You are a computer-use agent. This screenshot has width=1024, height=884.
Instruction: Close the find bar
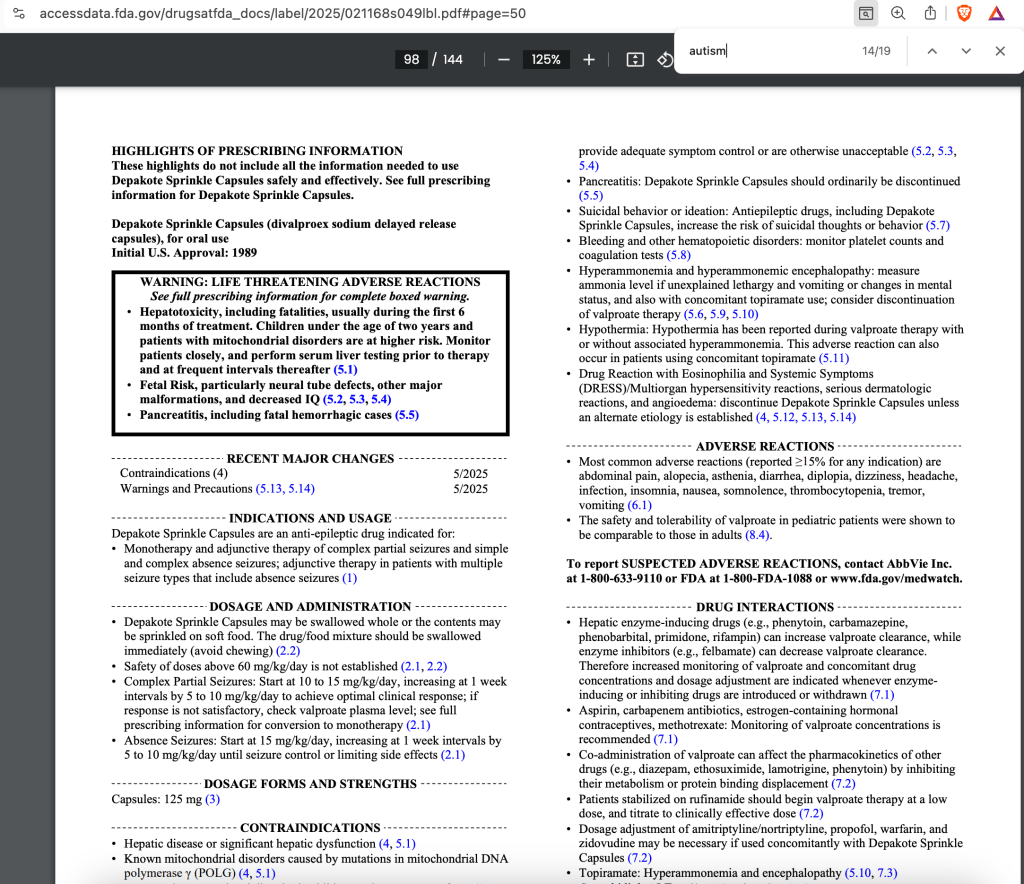pos(1000,51)
